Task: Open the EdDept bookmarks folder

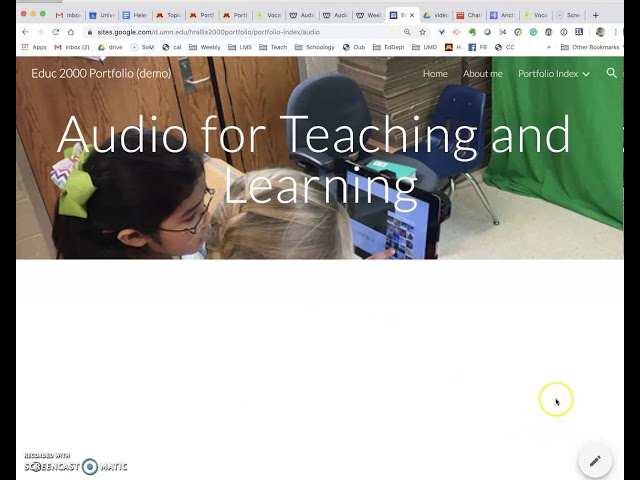Action: pos(388,47)
